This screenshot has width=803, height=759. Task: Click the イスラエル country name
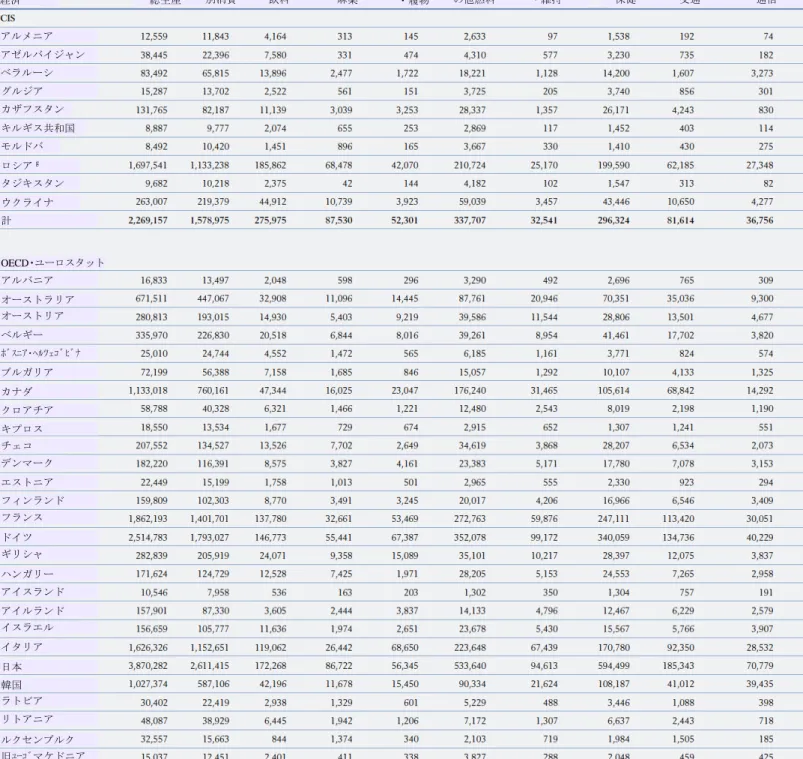tap(27, 628)
